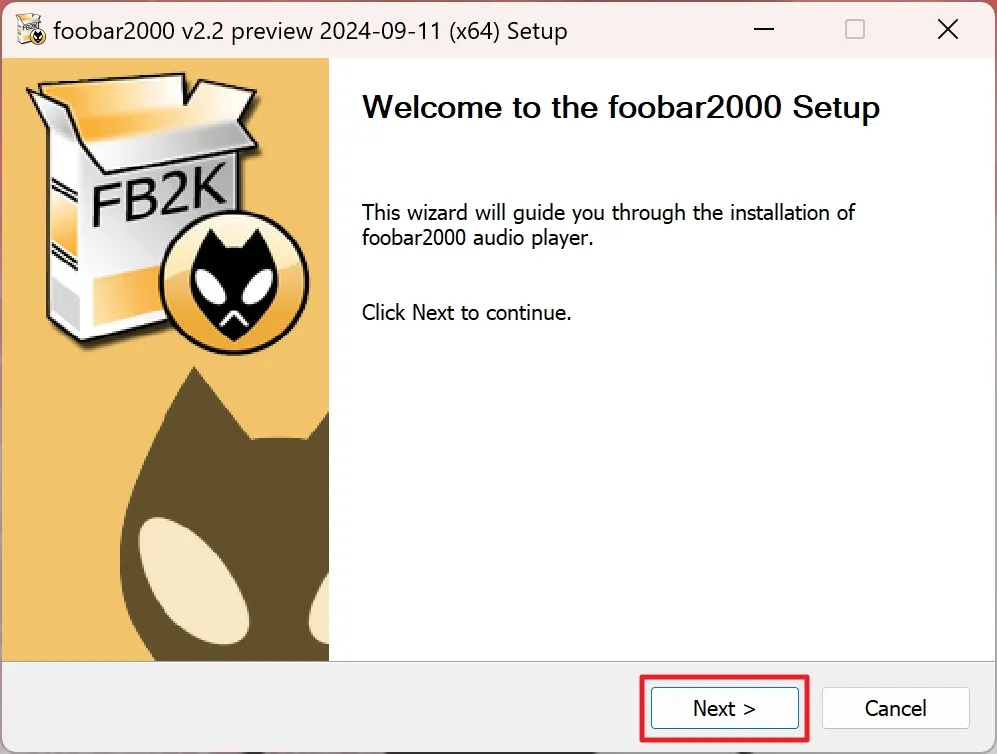Viewport: 997px width, 754px height.
Task: Click the disabled maximize button
Action: (855, 29)
